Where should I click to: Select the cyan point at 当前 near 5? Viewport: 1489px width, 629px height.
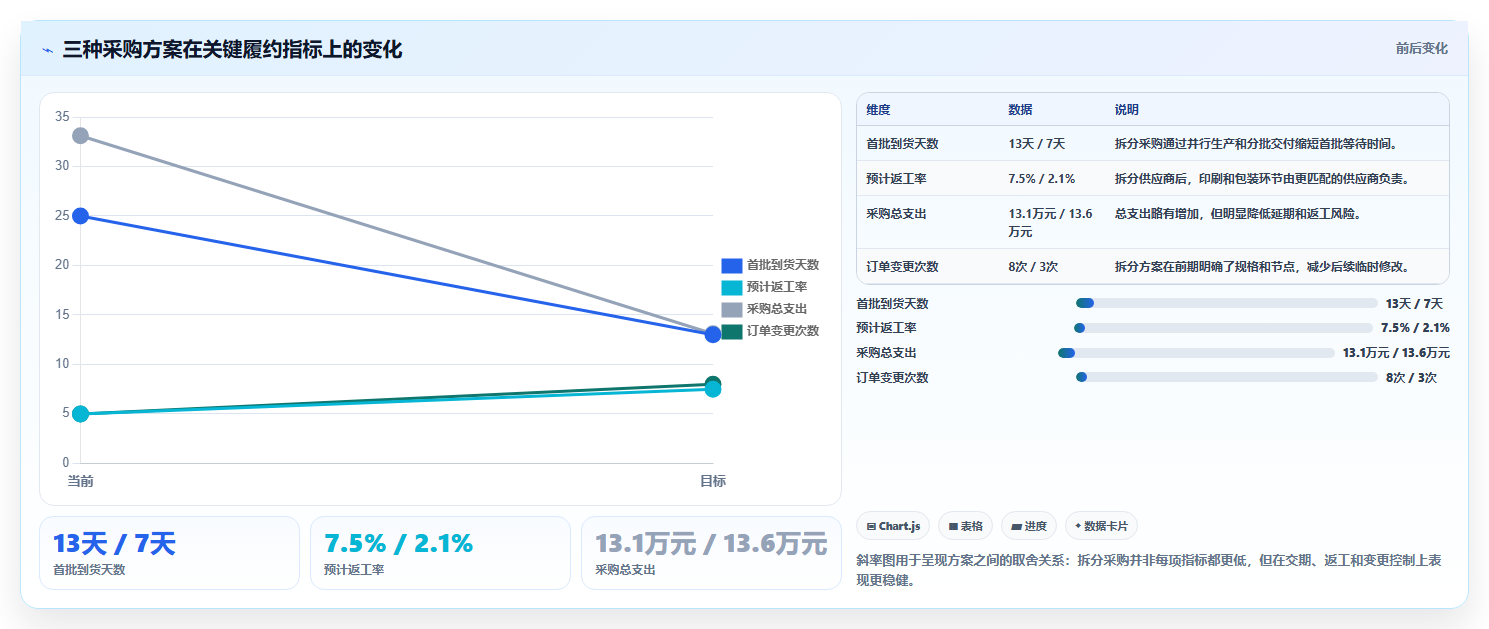point(80,414)
